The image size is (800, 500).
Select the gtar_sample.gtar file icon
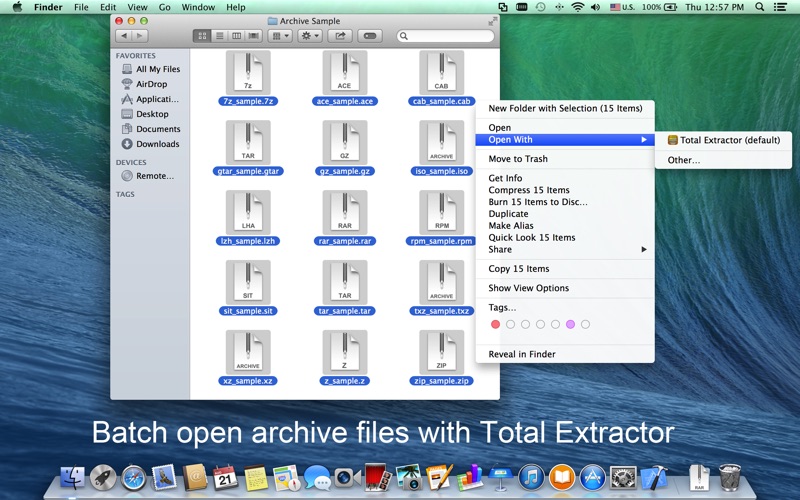(248, 142)
